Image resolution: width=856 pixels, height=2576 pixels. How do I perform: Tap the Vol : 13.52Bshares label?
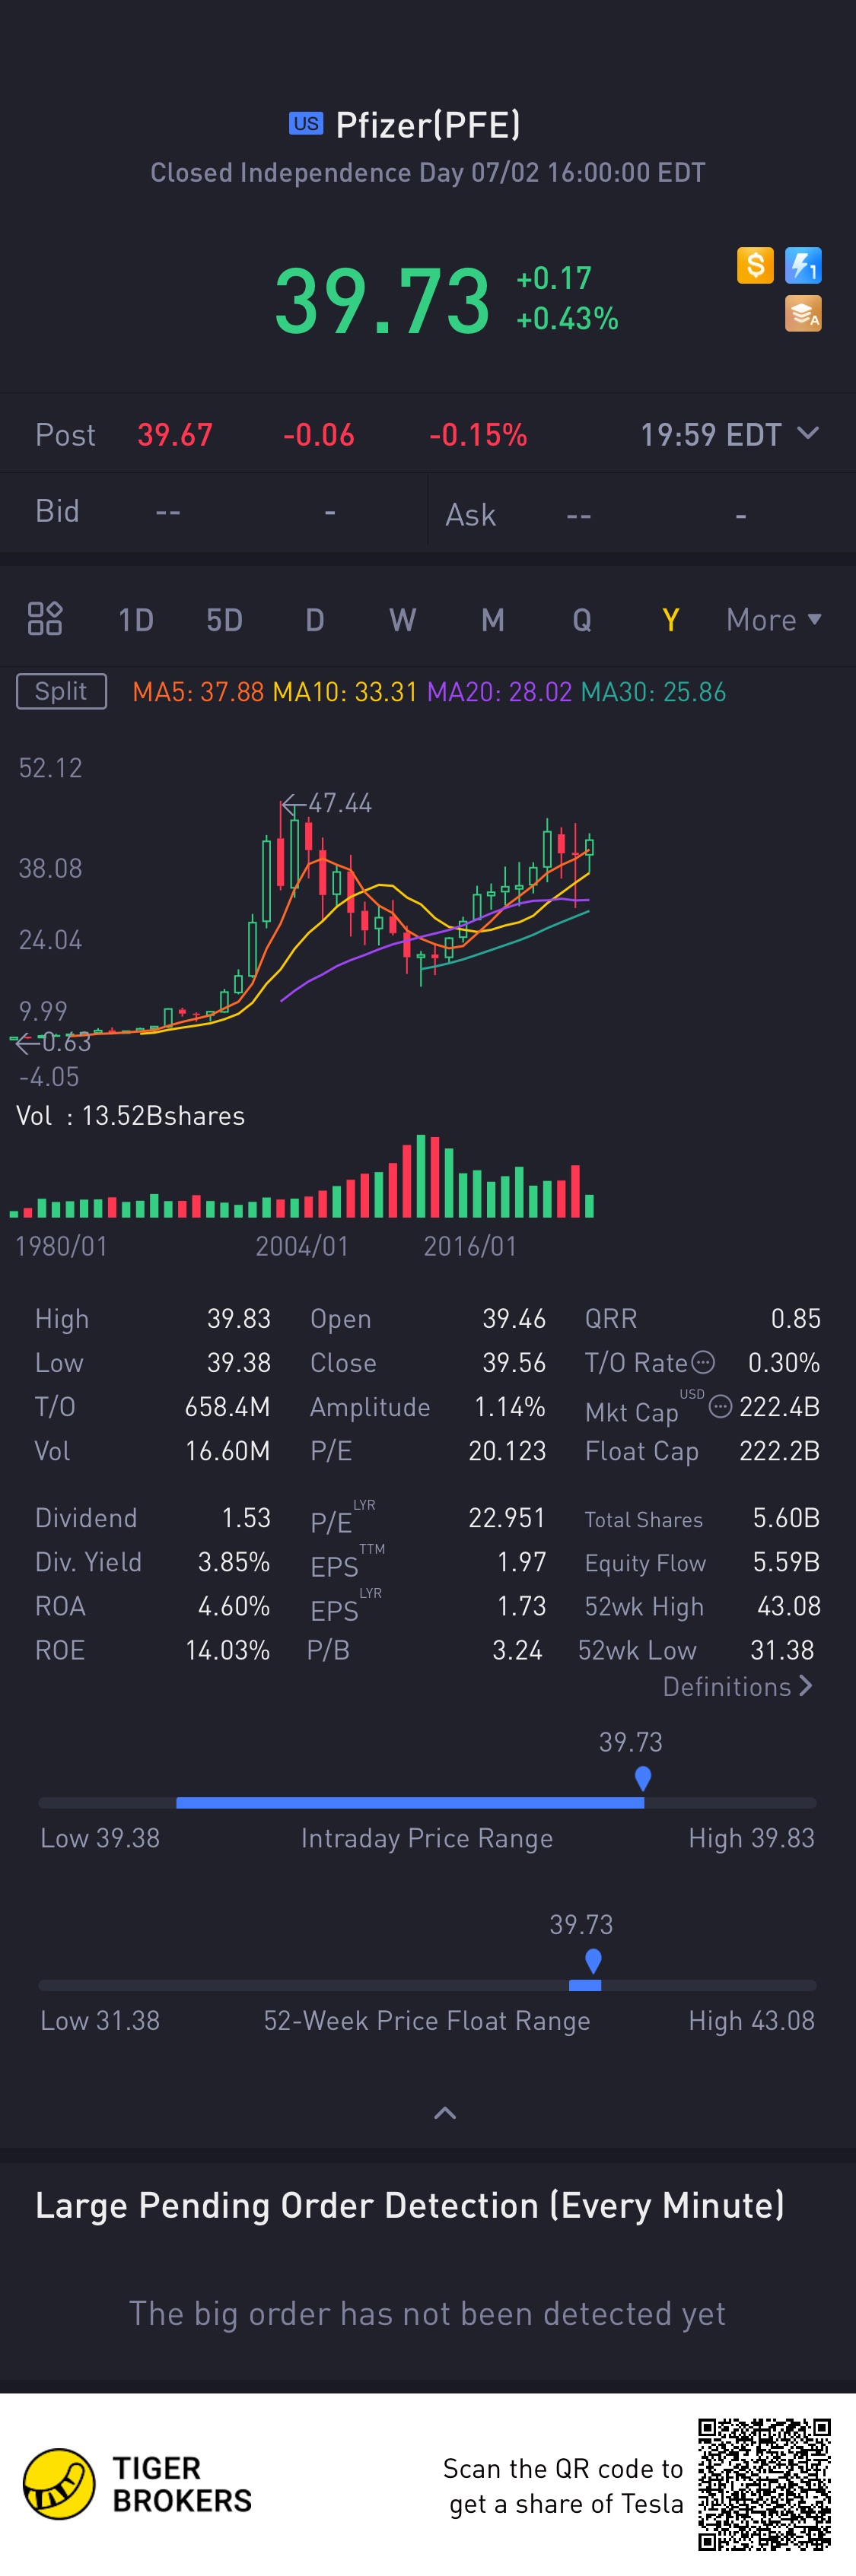[130, 1115]
